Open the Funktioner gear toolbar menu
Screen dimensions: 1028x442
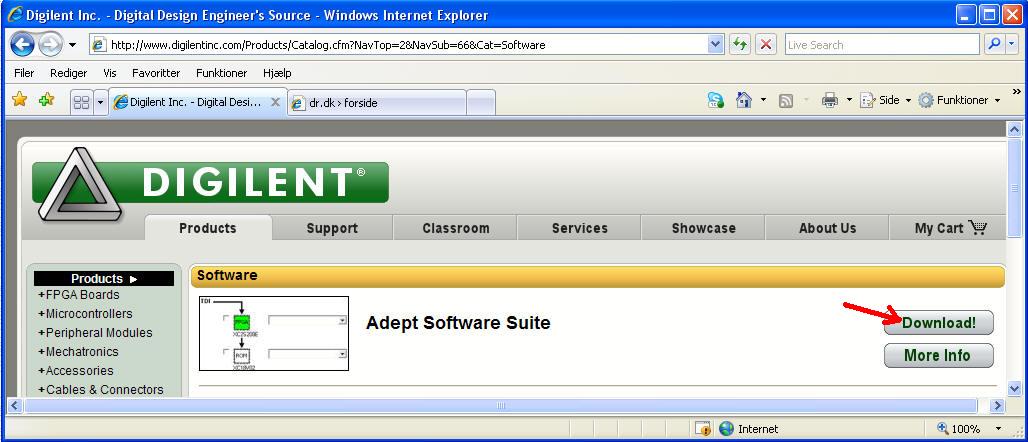(x=959, y=100)
